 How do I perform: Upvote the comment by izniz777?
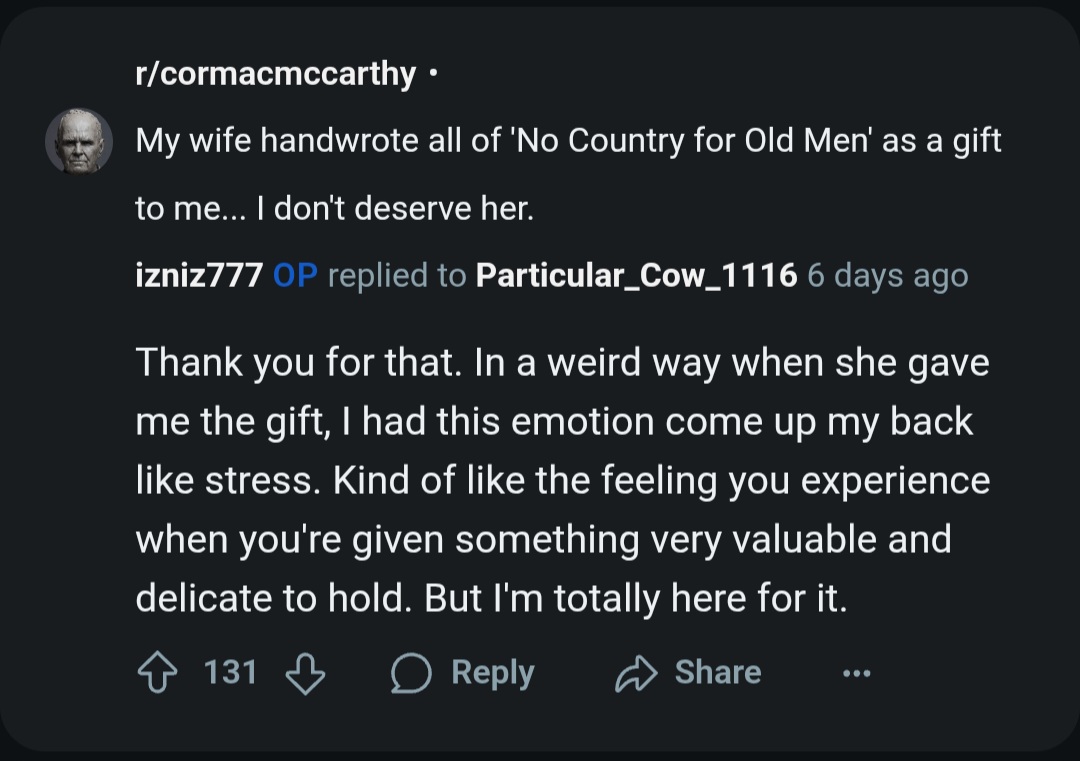point(157,673)
